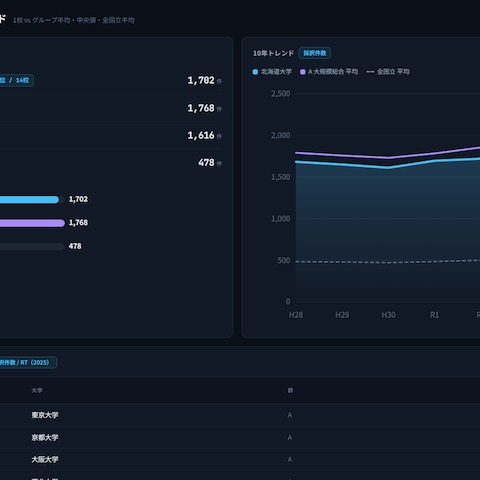Click the H30 point on blue line
480x480 pixels.
click(388, 167)
